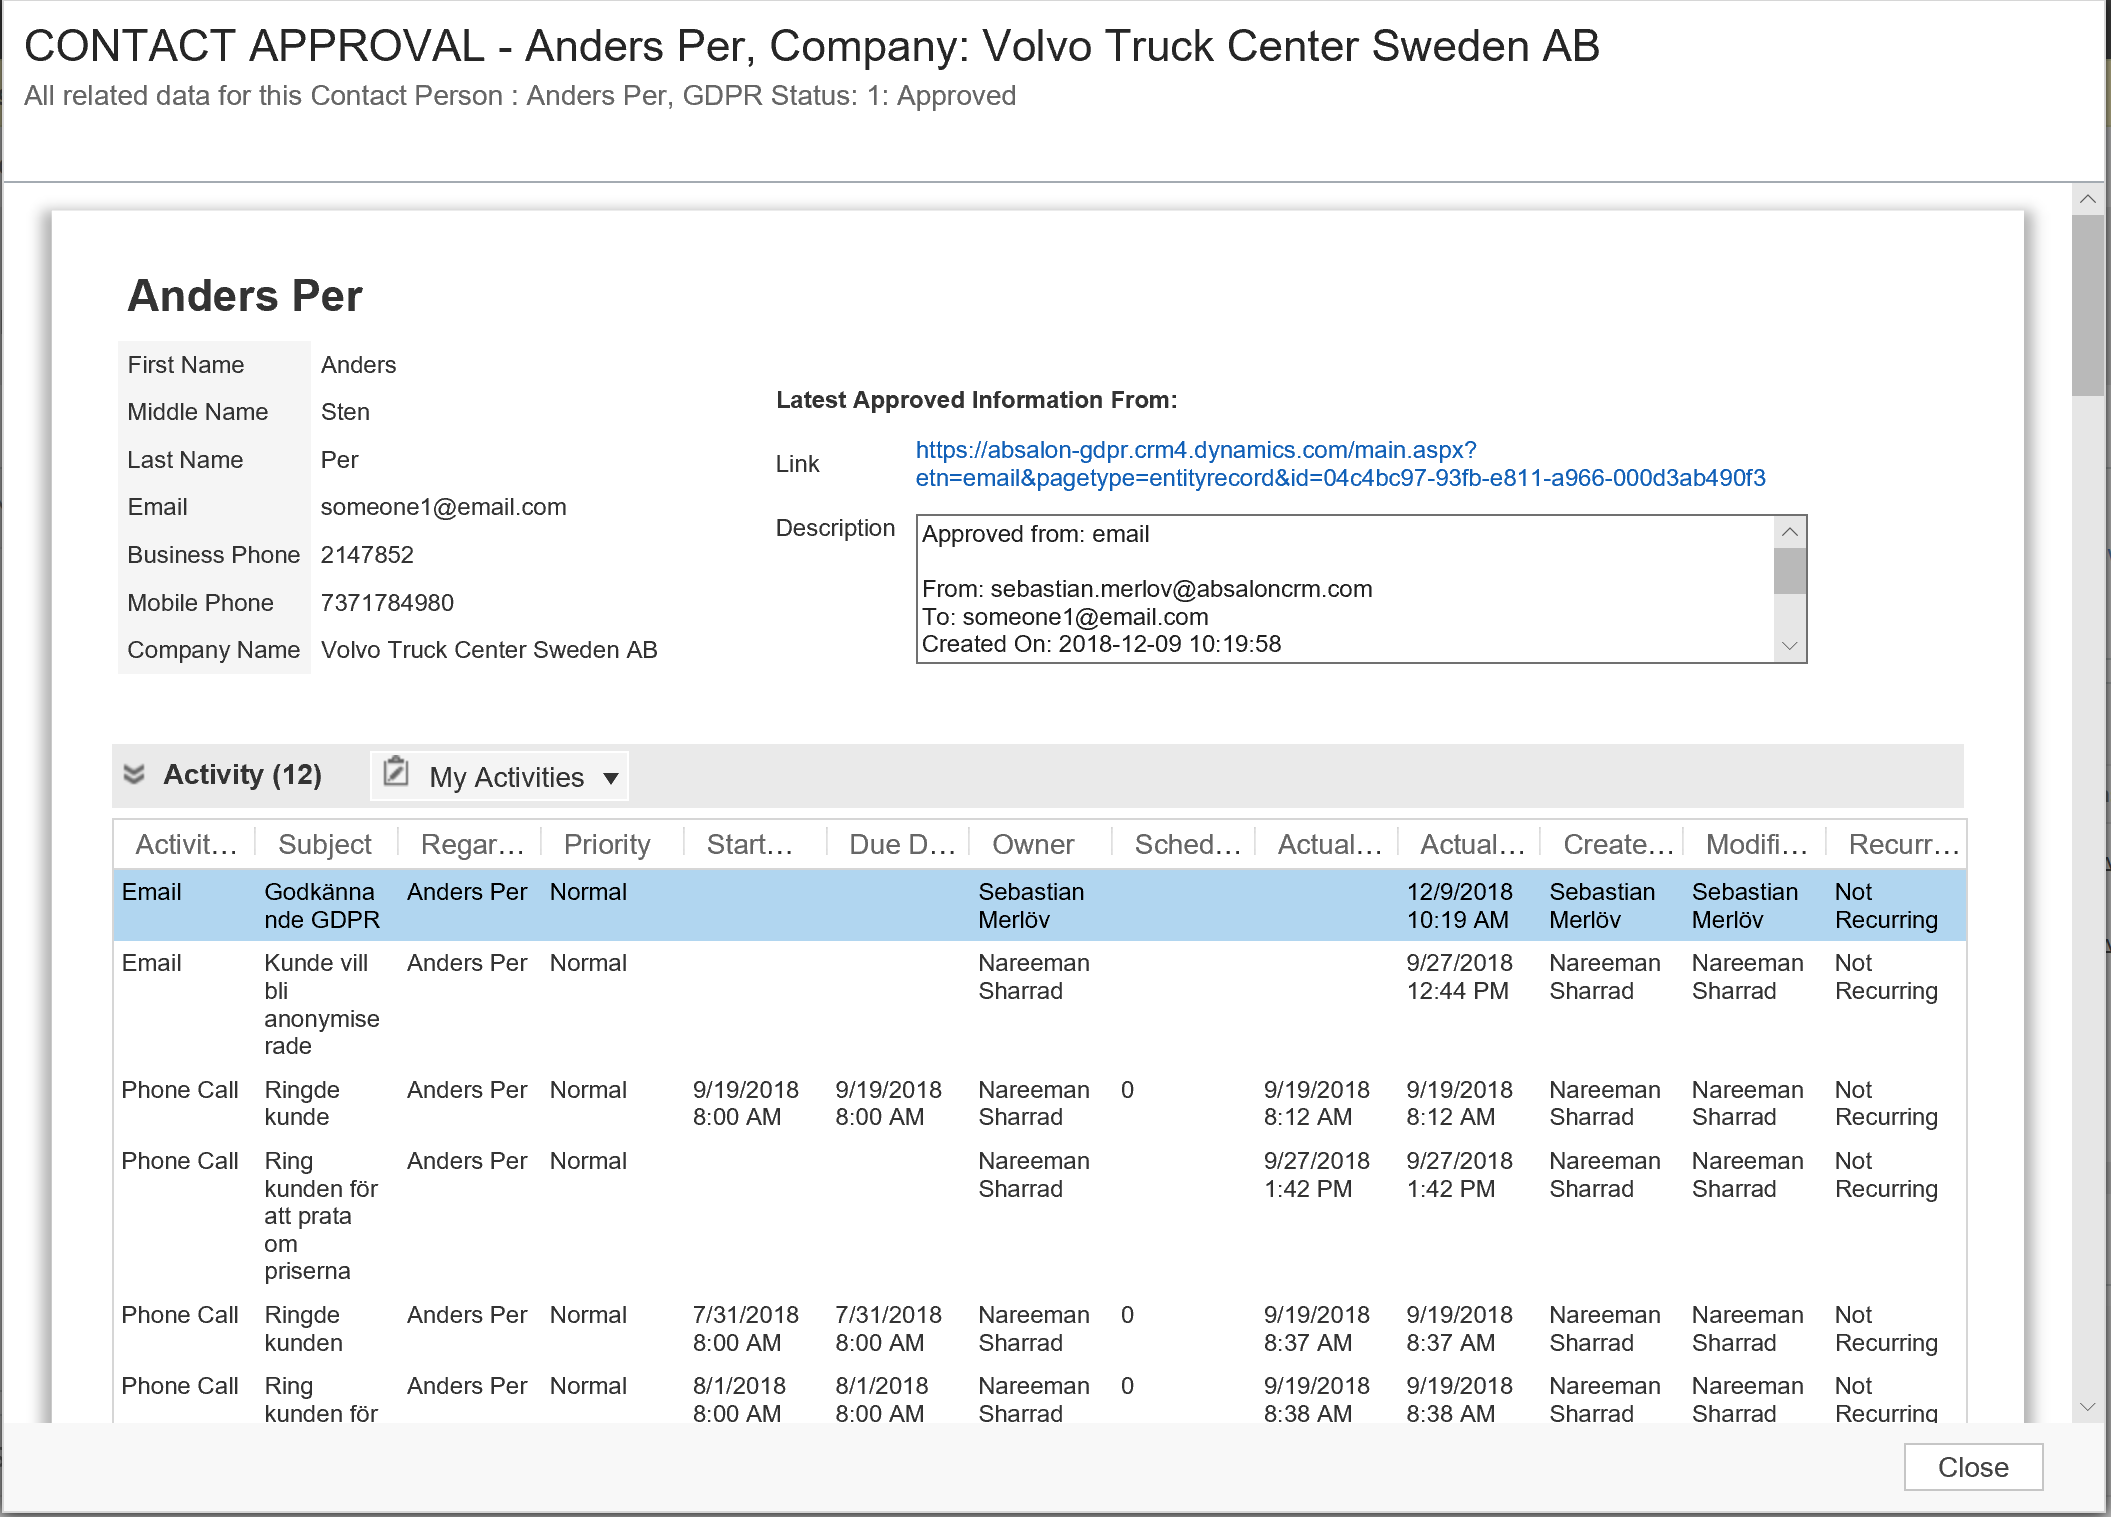Select the 'Kunde vill bli anonymiserade' subject

[x=322, y=1004]
